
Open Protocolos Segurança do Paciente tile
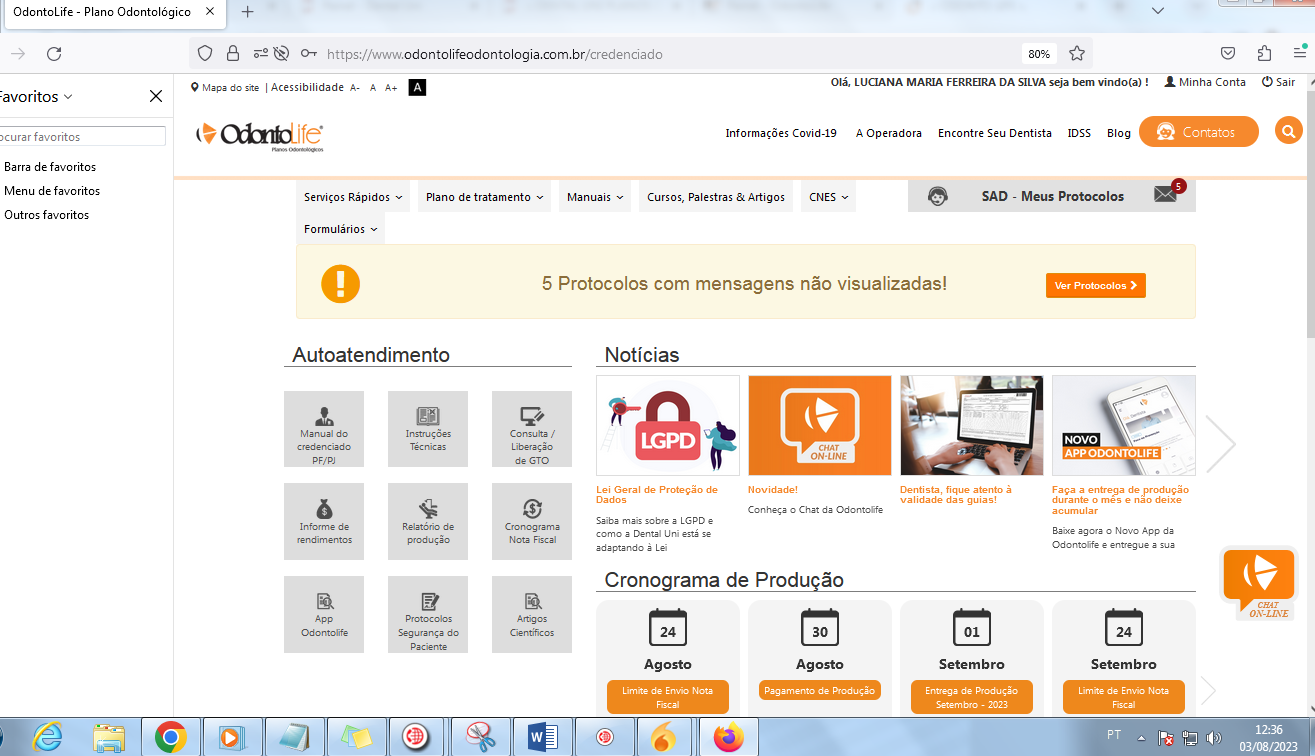point(428,615)
